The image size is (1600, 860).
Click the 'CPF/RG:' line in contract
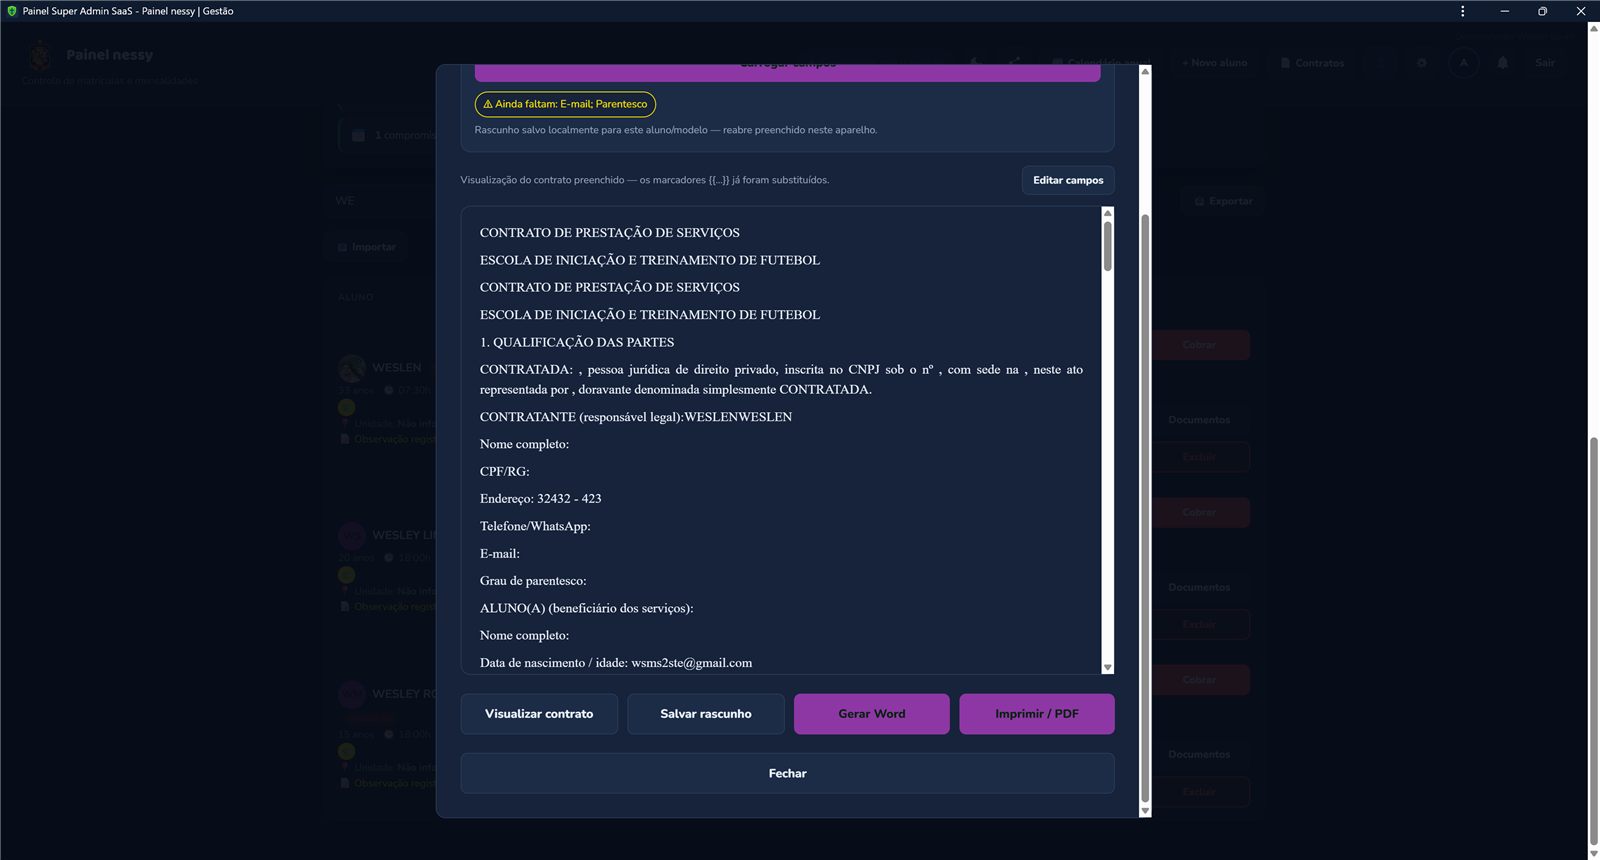[x=505, y=472]
